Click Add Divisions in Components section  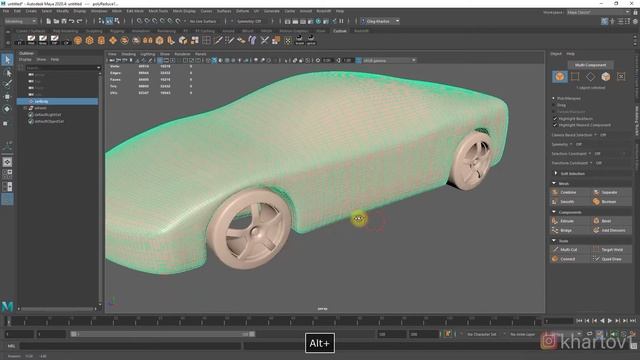[613, 231]
